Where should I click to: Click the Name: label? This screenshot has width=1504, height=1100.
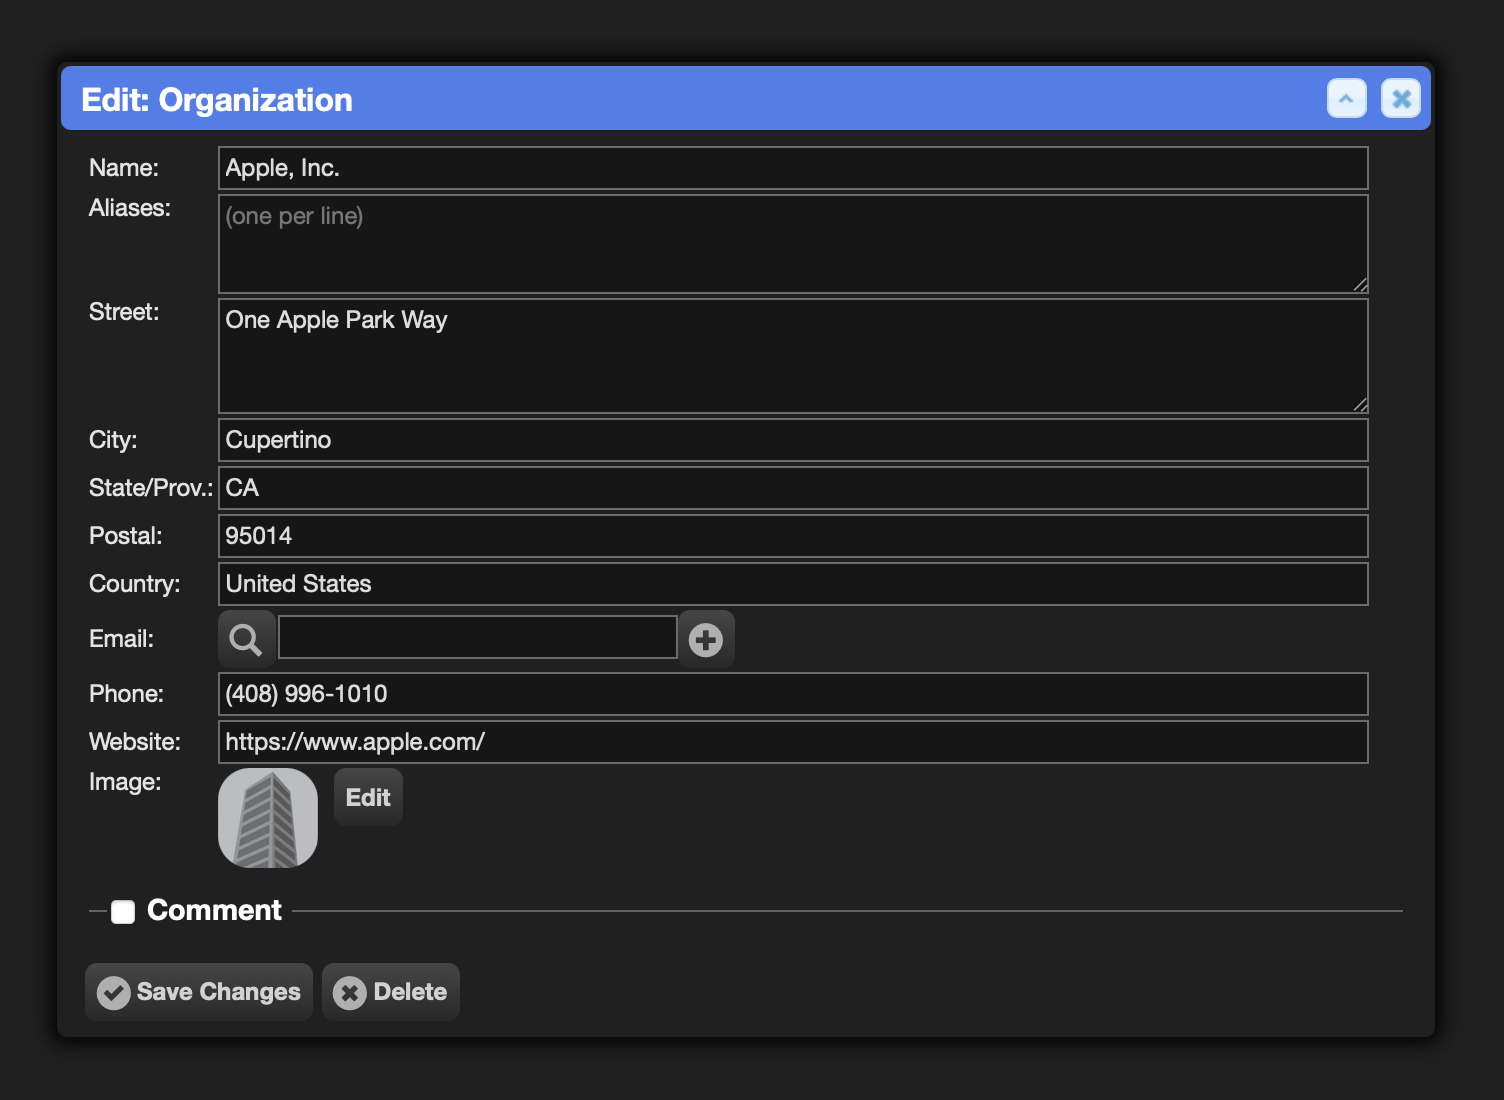pos(124,168)
